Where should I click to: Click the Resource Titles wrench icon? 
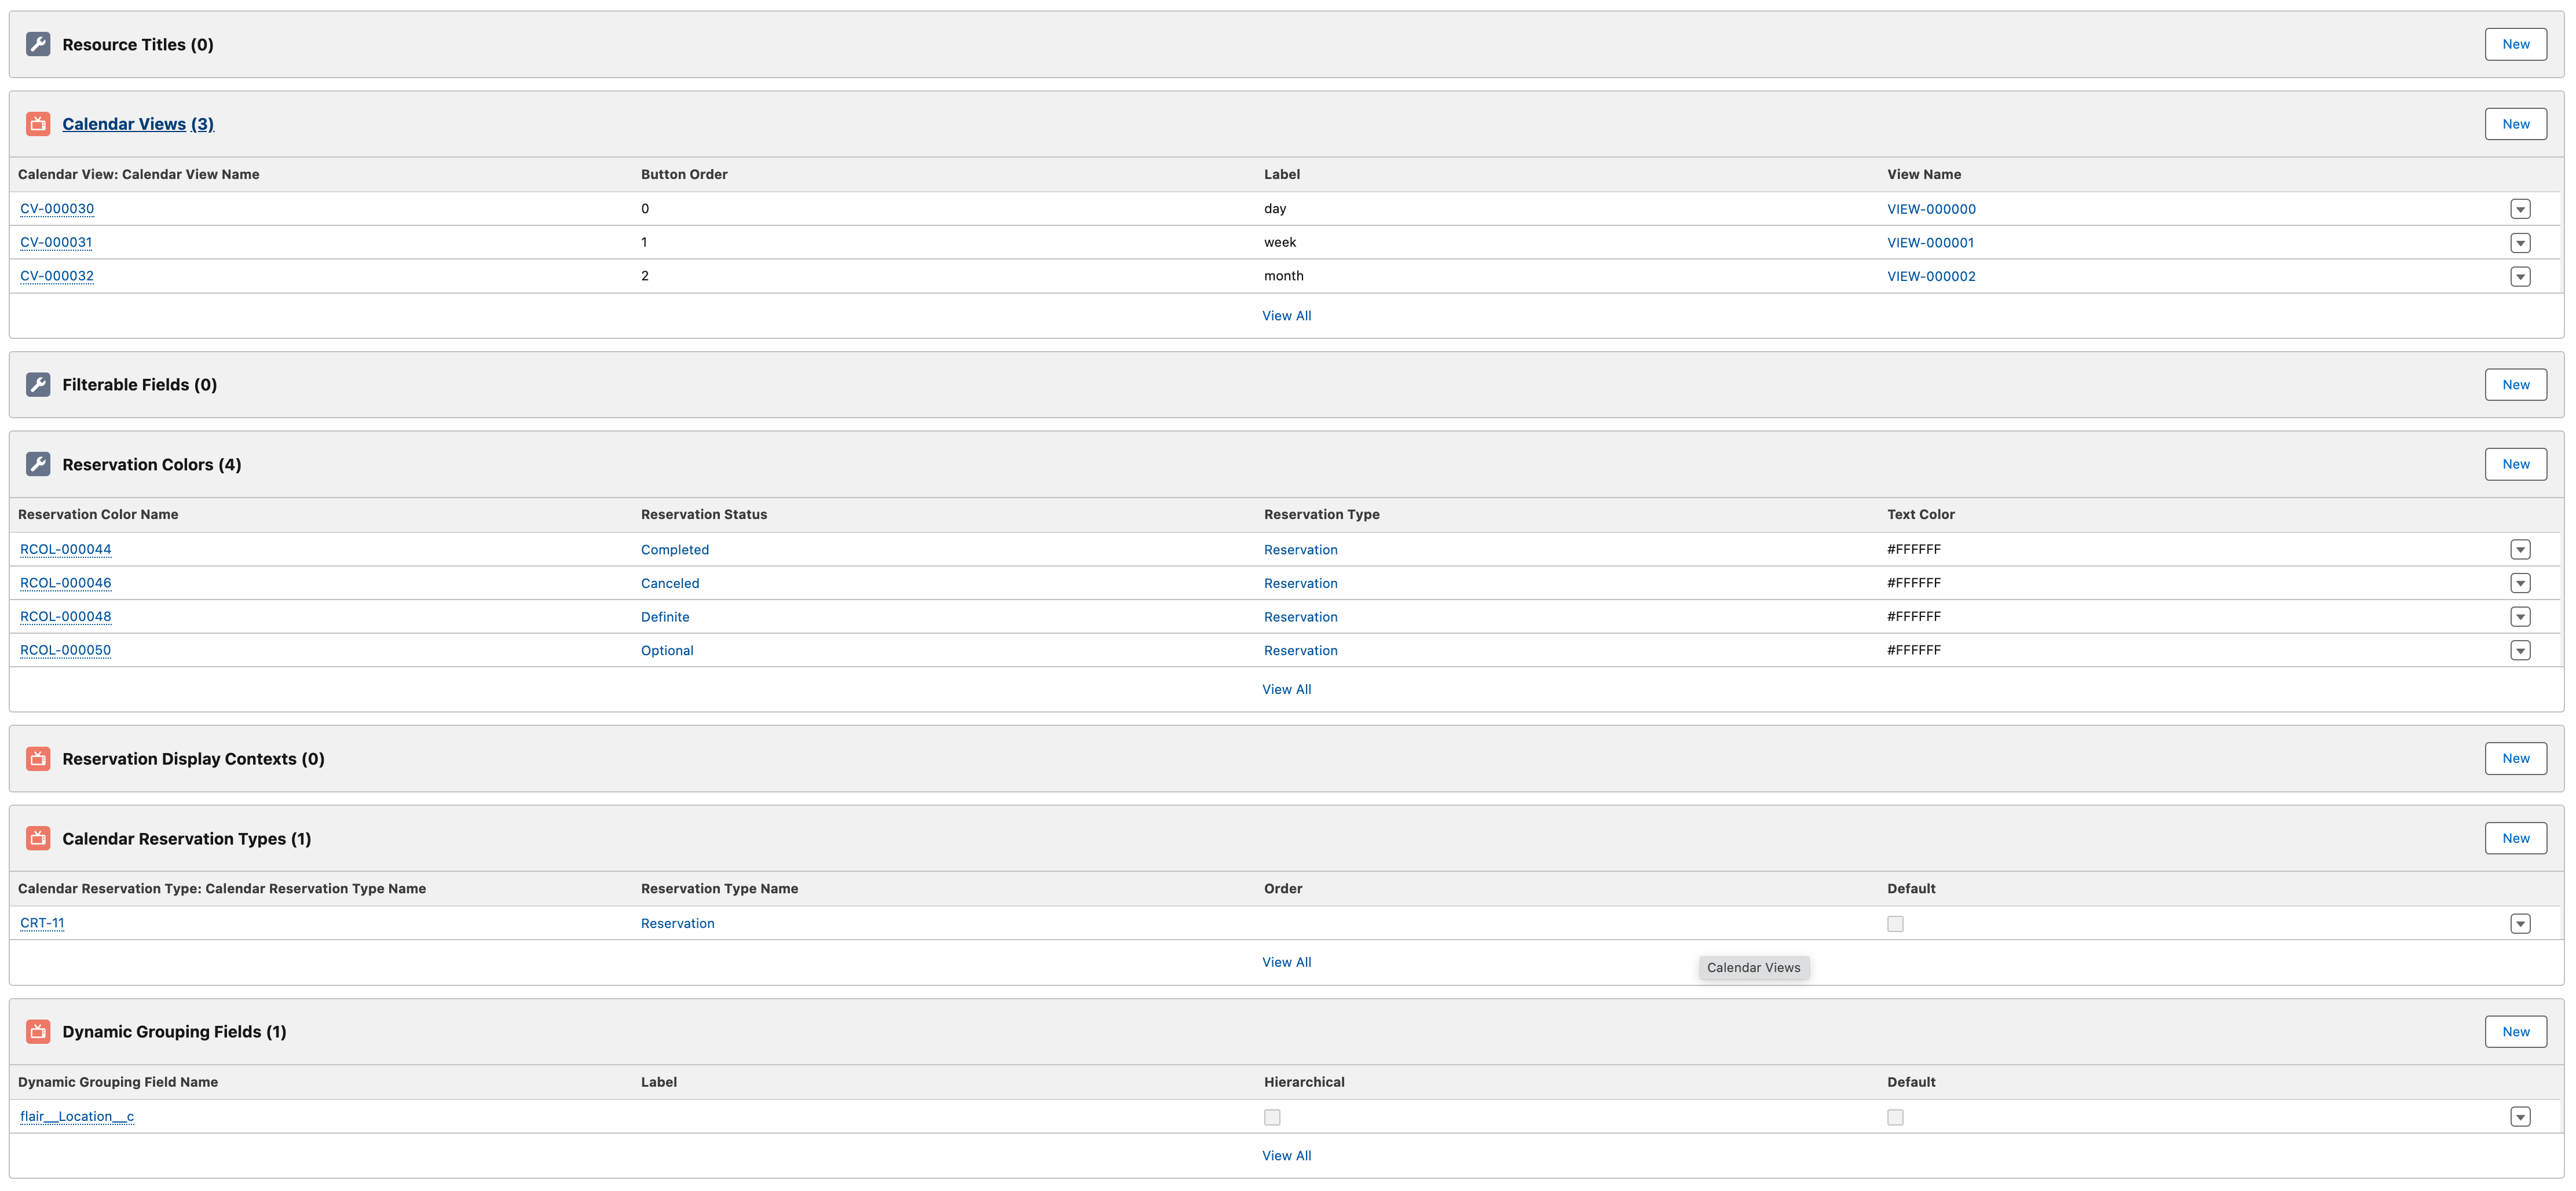point(38,44)
